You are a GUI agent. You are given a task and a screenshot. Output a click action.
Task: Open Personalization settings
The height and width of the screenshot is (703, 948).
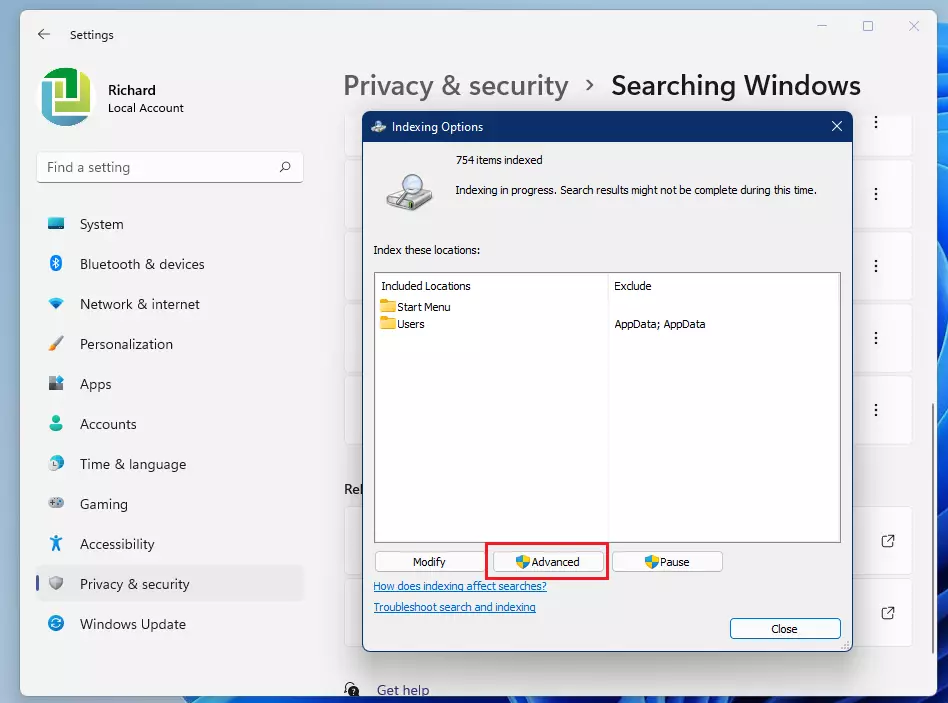tap(169, 344)
